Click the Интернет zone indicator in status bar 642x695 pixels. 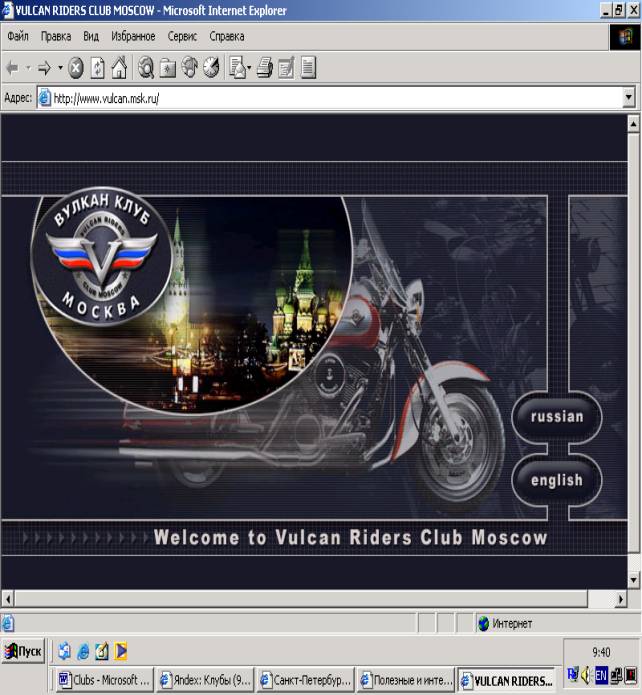click(x=557, y=624)
